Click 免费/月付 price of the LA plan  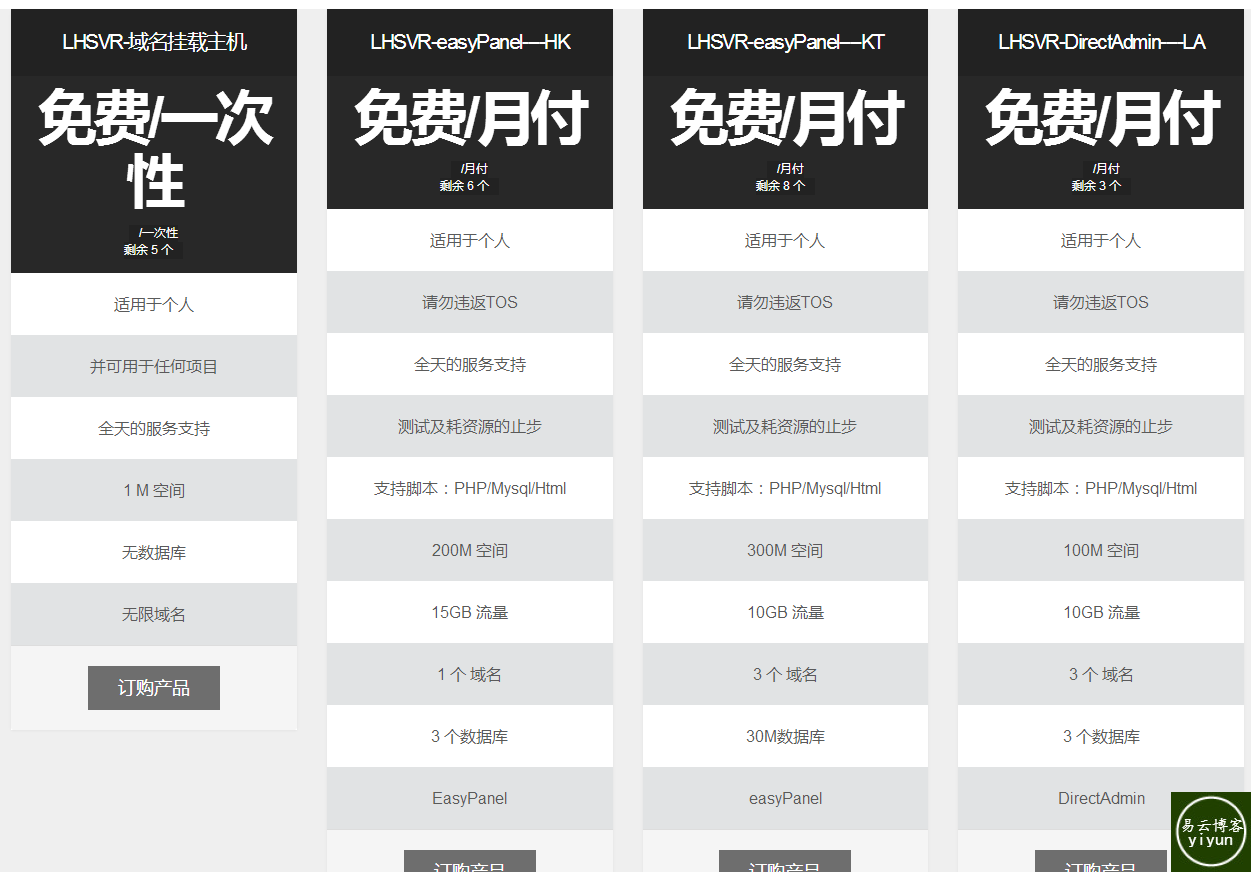tap(1102, 118)
